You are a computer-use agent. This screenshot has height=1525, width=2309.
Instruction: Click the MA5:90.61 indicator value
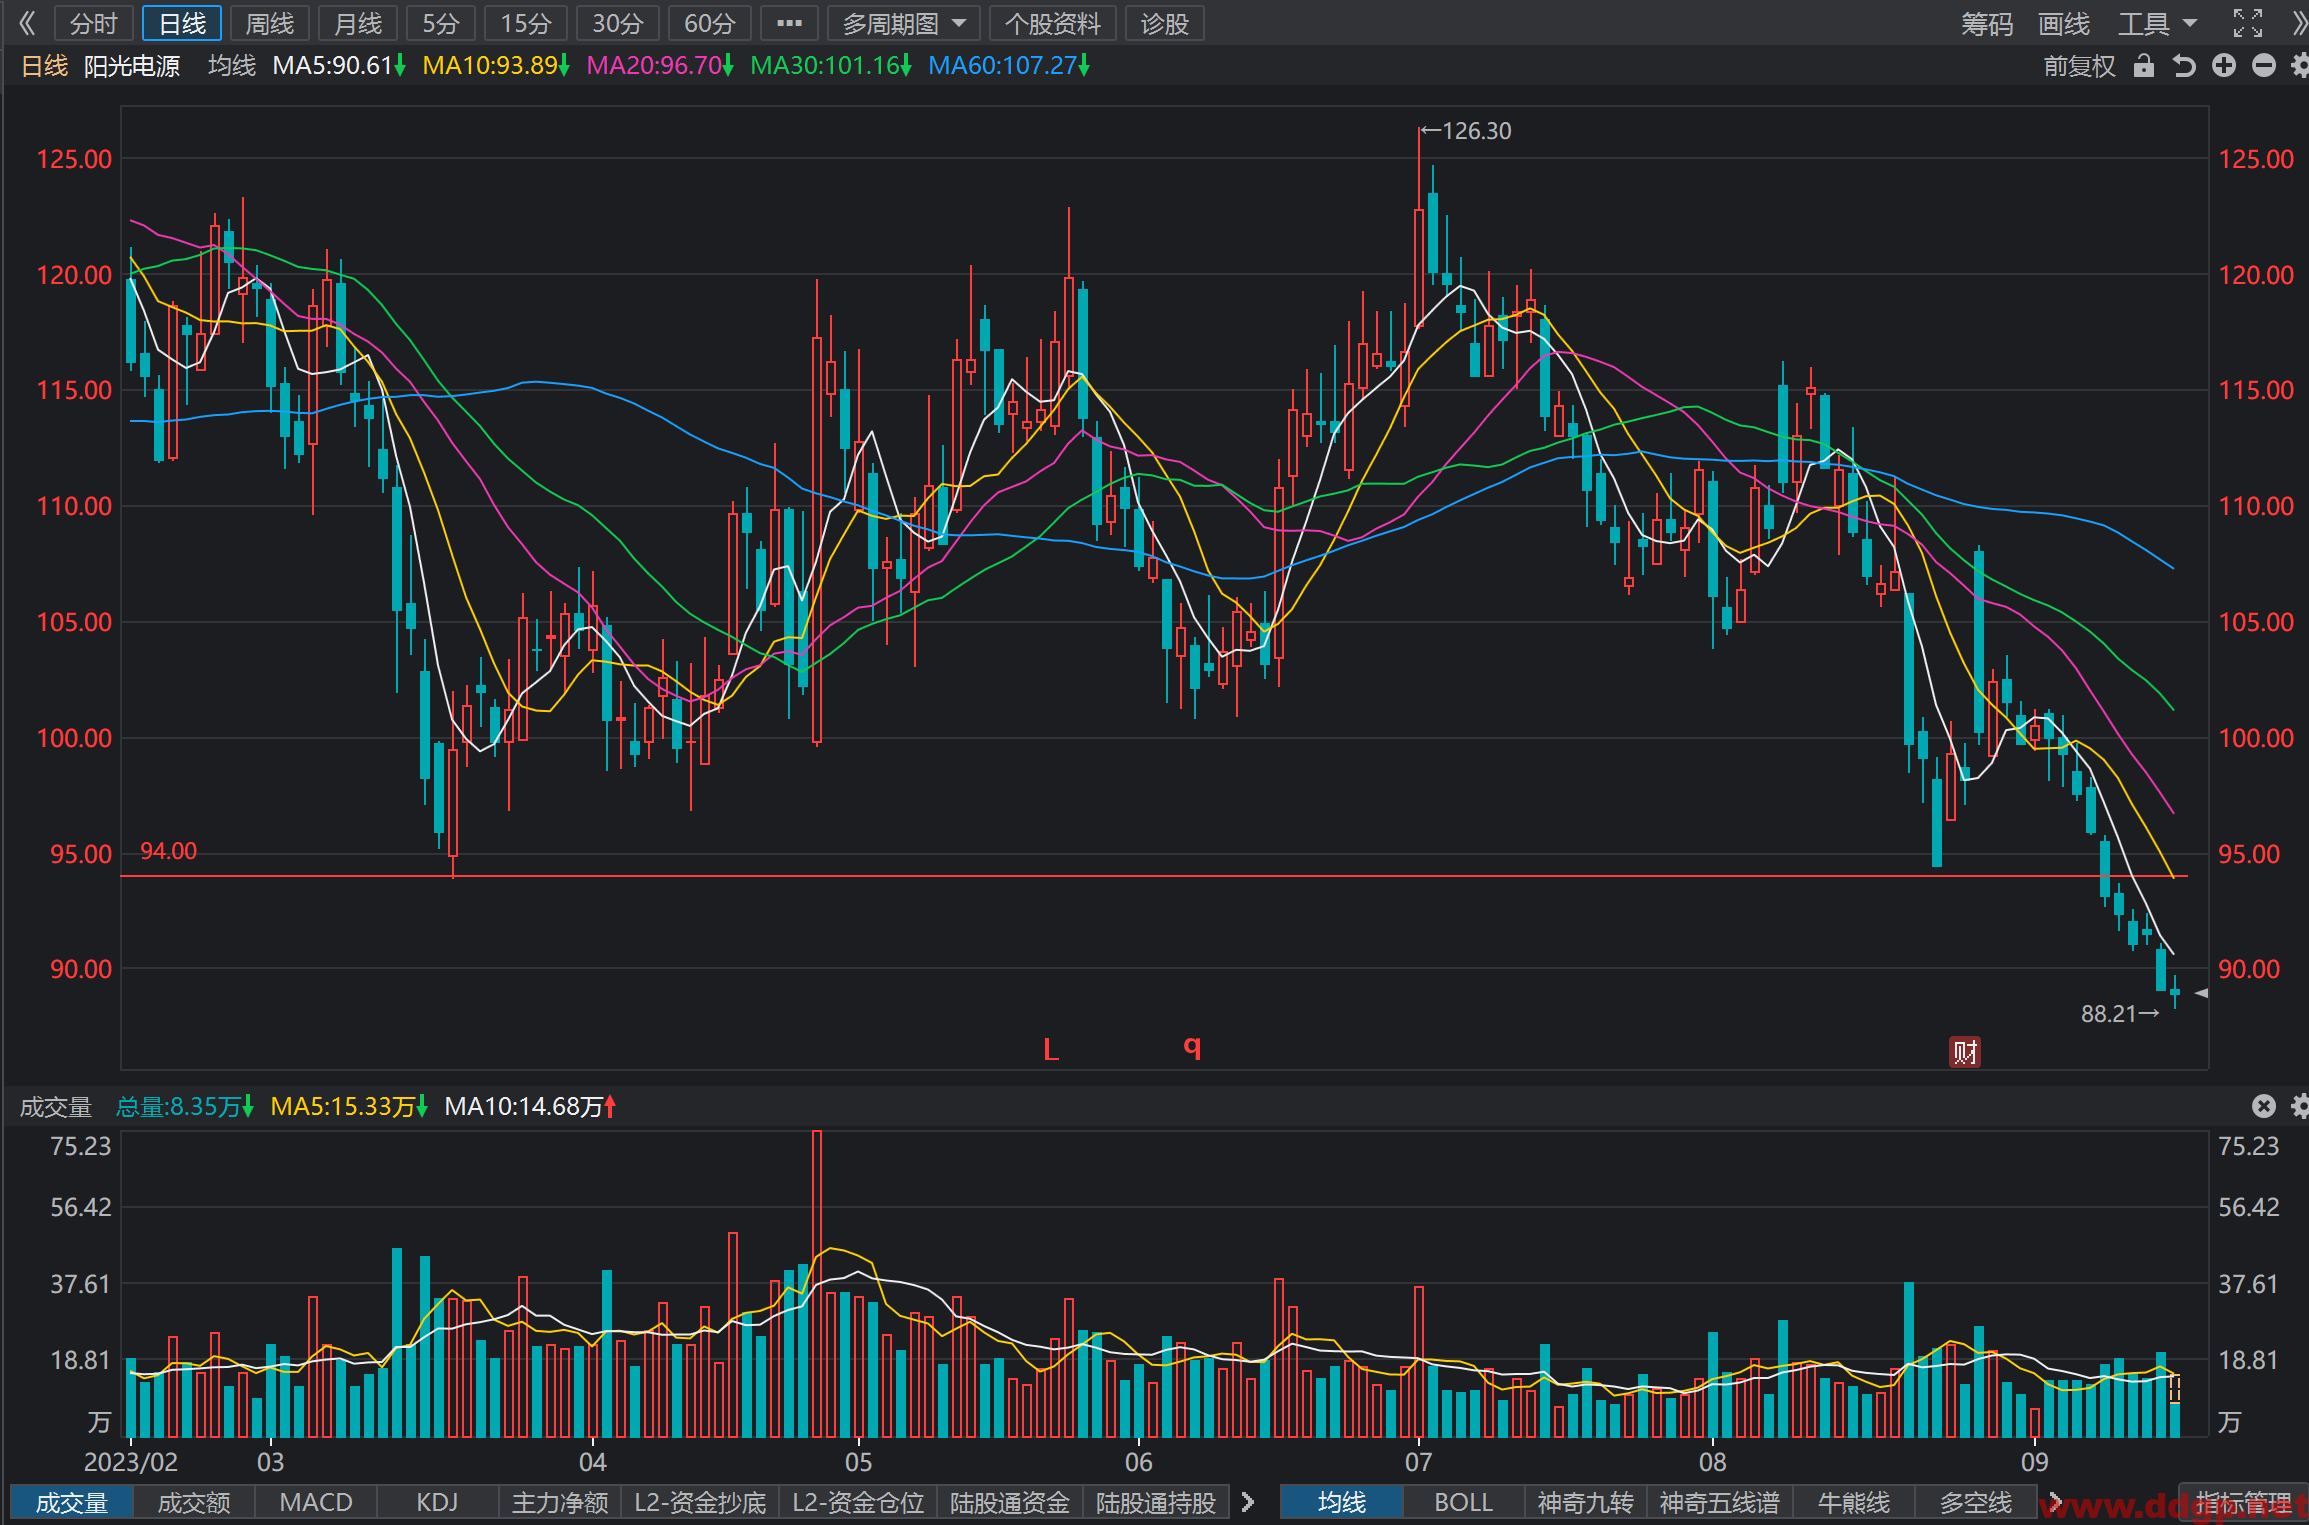pyautogui.click(x=338, y=66)
